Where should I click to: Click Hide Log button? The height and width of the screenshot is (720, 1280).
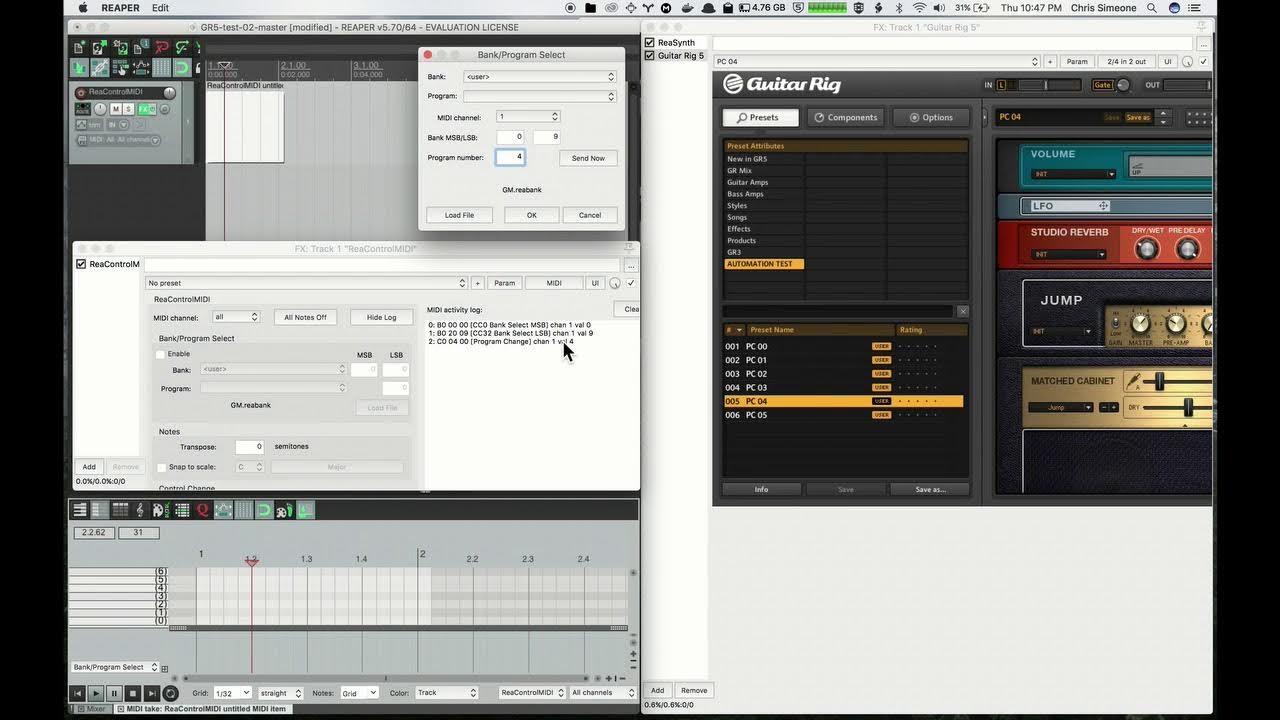pyautogui.click(x=381, y=317)
